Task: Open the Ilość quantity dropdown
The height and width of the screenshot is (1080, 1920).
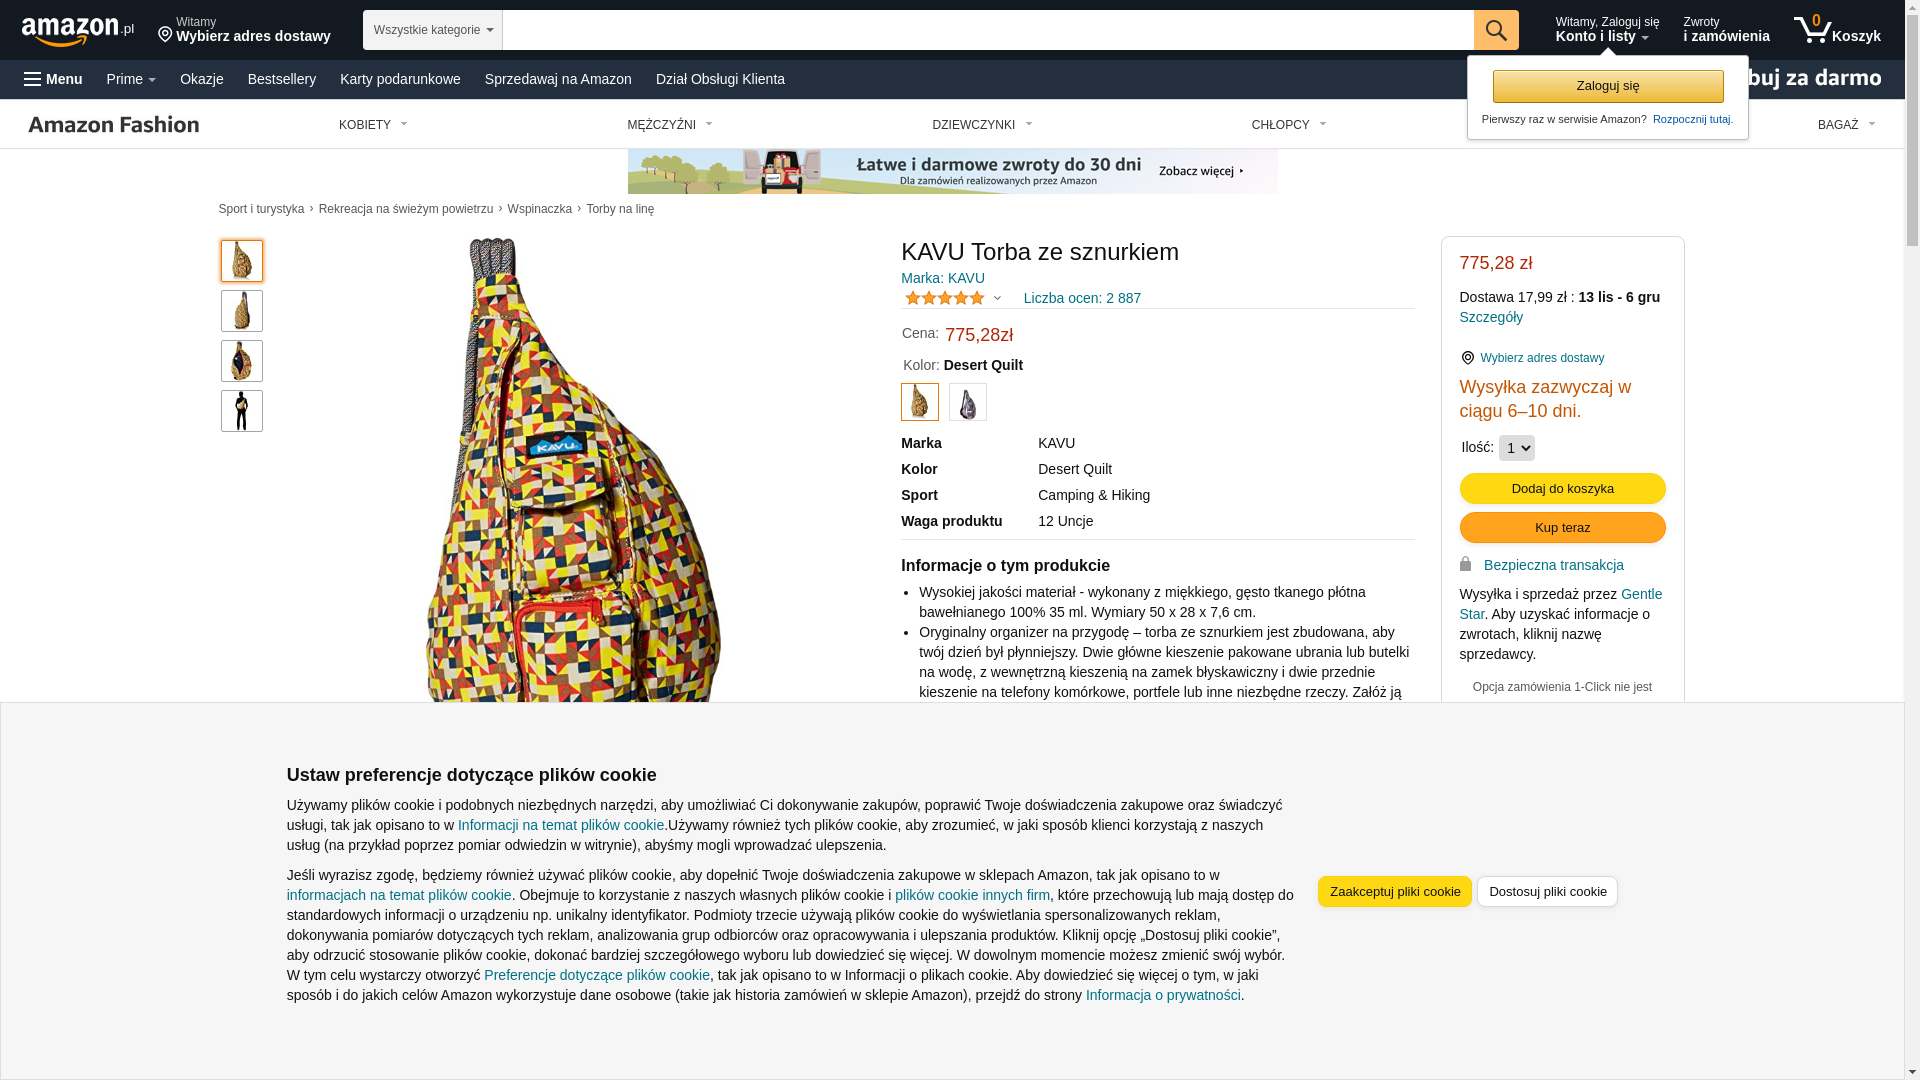Action: coord(1516,448)
